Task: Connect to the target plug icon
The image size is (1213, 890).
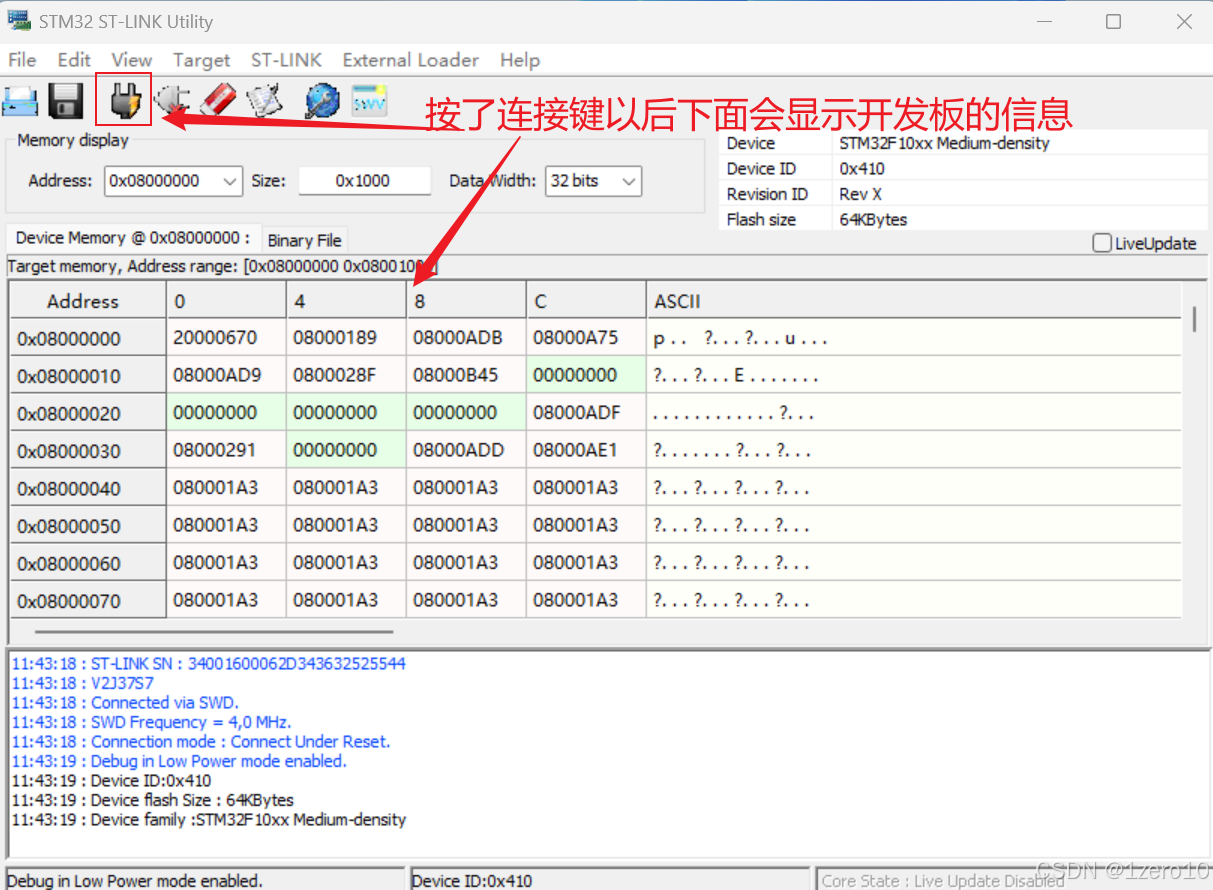Action: pyautogui.click(x=124, y=100)
